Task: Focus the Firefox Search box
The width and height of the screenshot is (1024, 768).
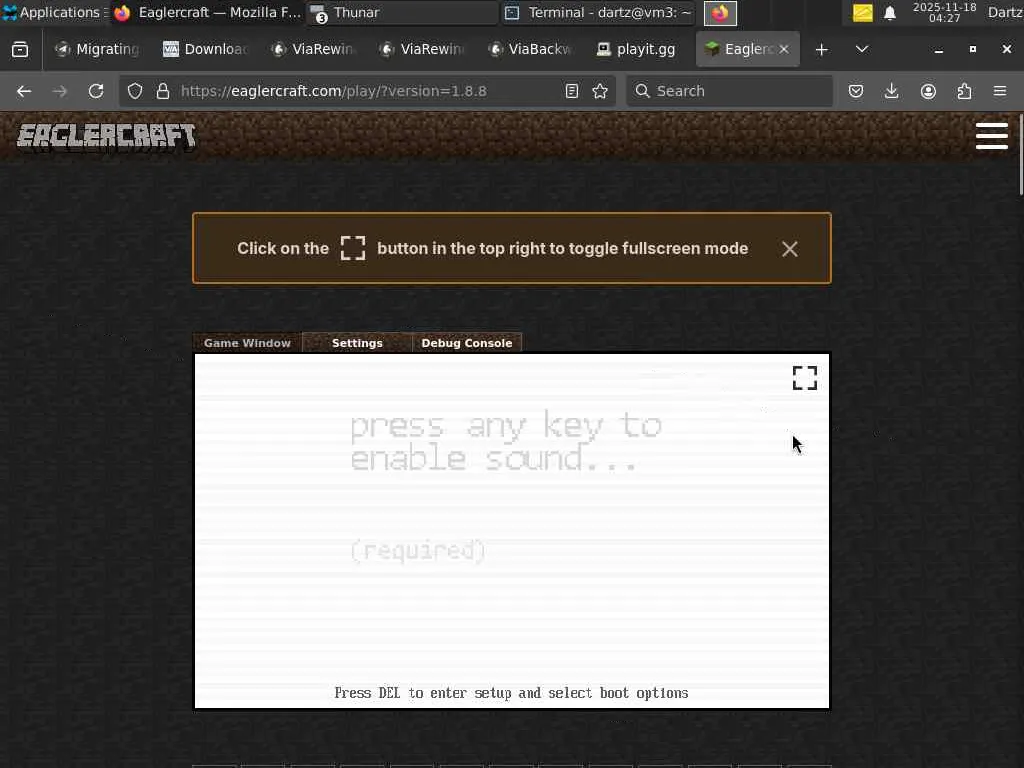Action: [729, 91]
